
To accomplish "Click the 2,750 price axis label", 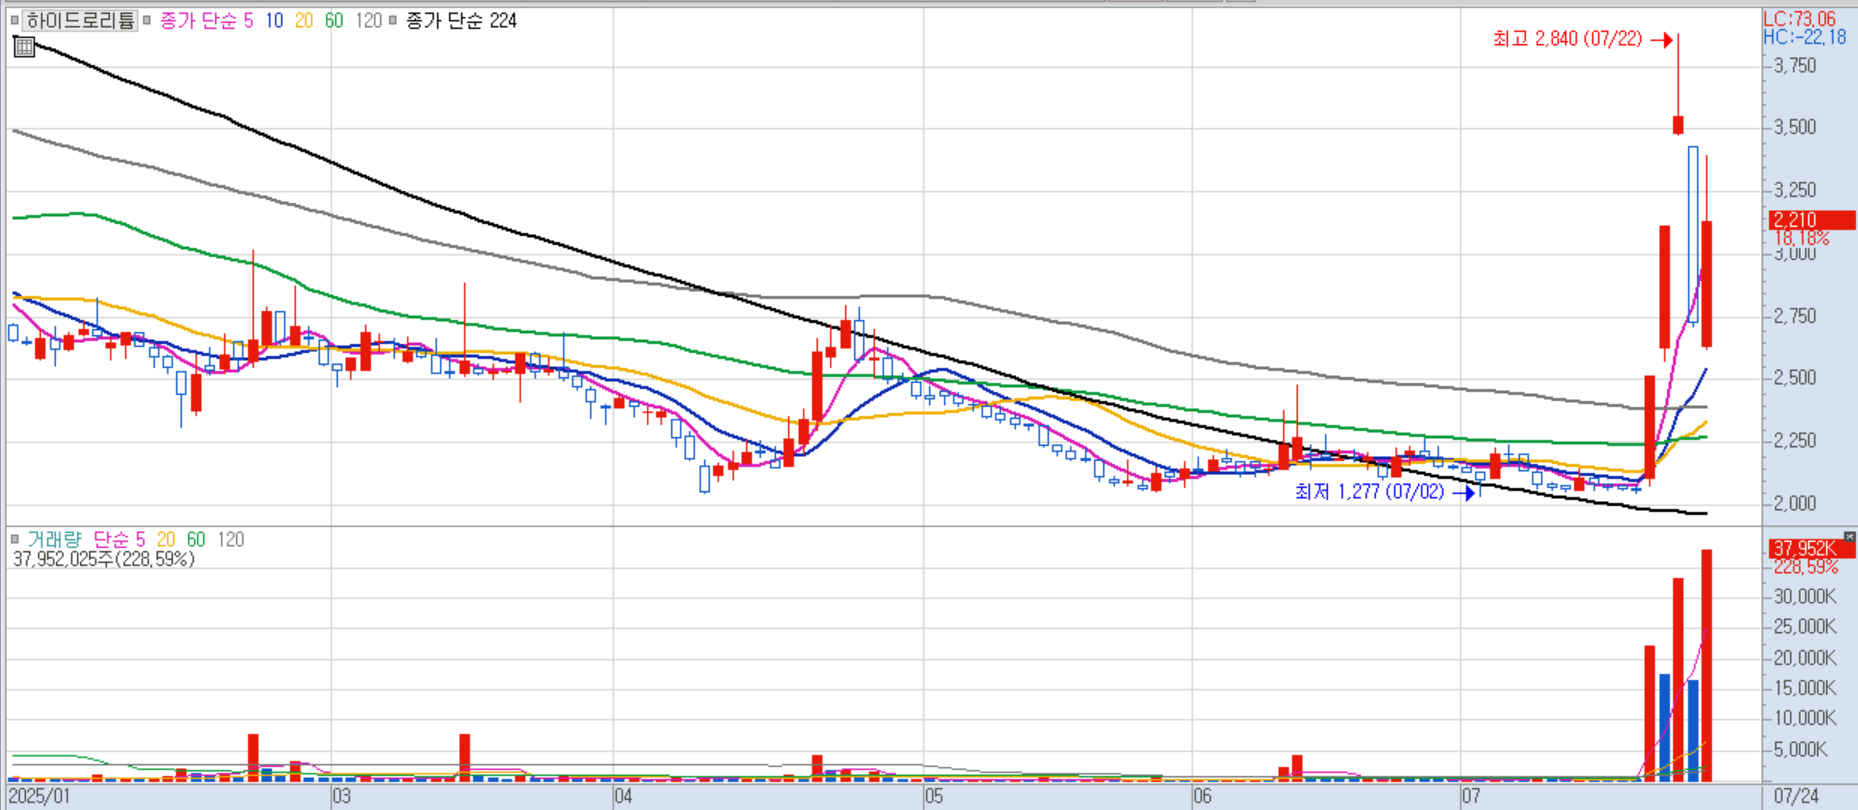I will (1795, 316).
